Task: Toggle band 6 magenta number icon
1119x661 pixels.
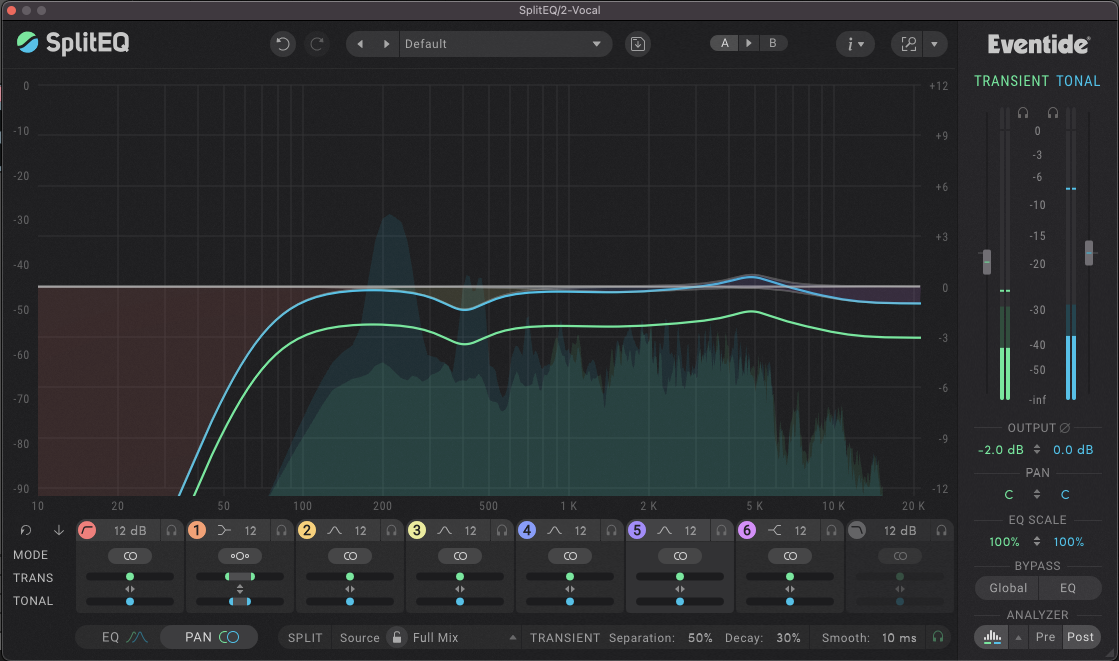Action: (x=746, y=530)
